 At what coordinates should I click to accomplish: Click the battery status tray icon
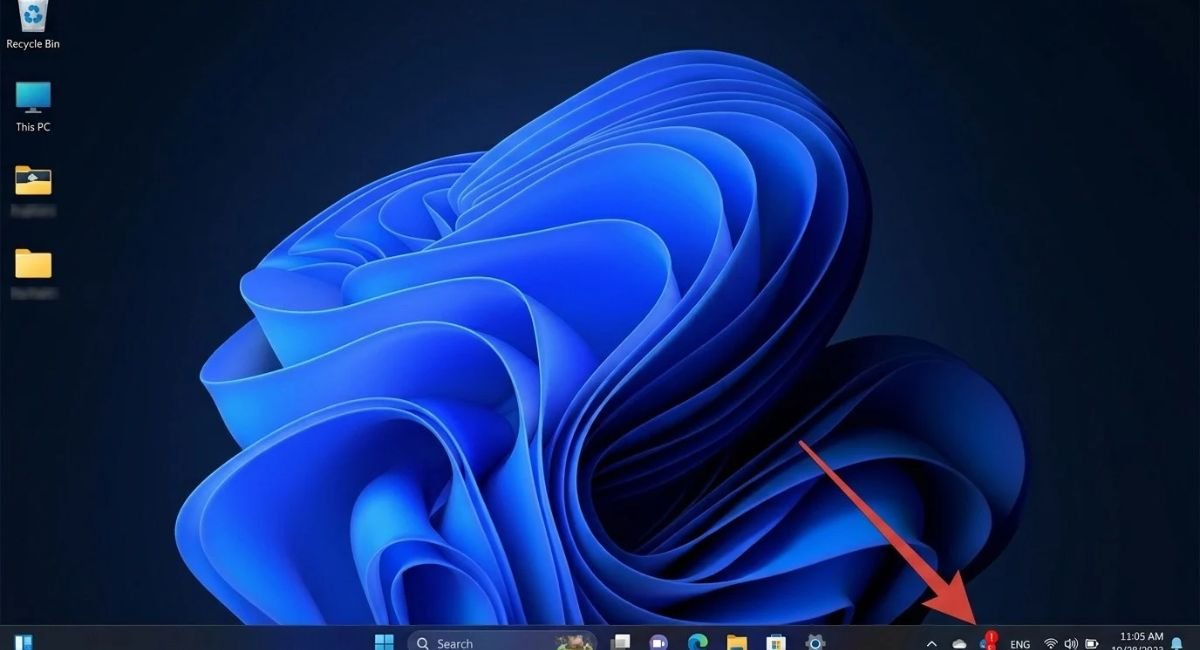coord(1092,644)
